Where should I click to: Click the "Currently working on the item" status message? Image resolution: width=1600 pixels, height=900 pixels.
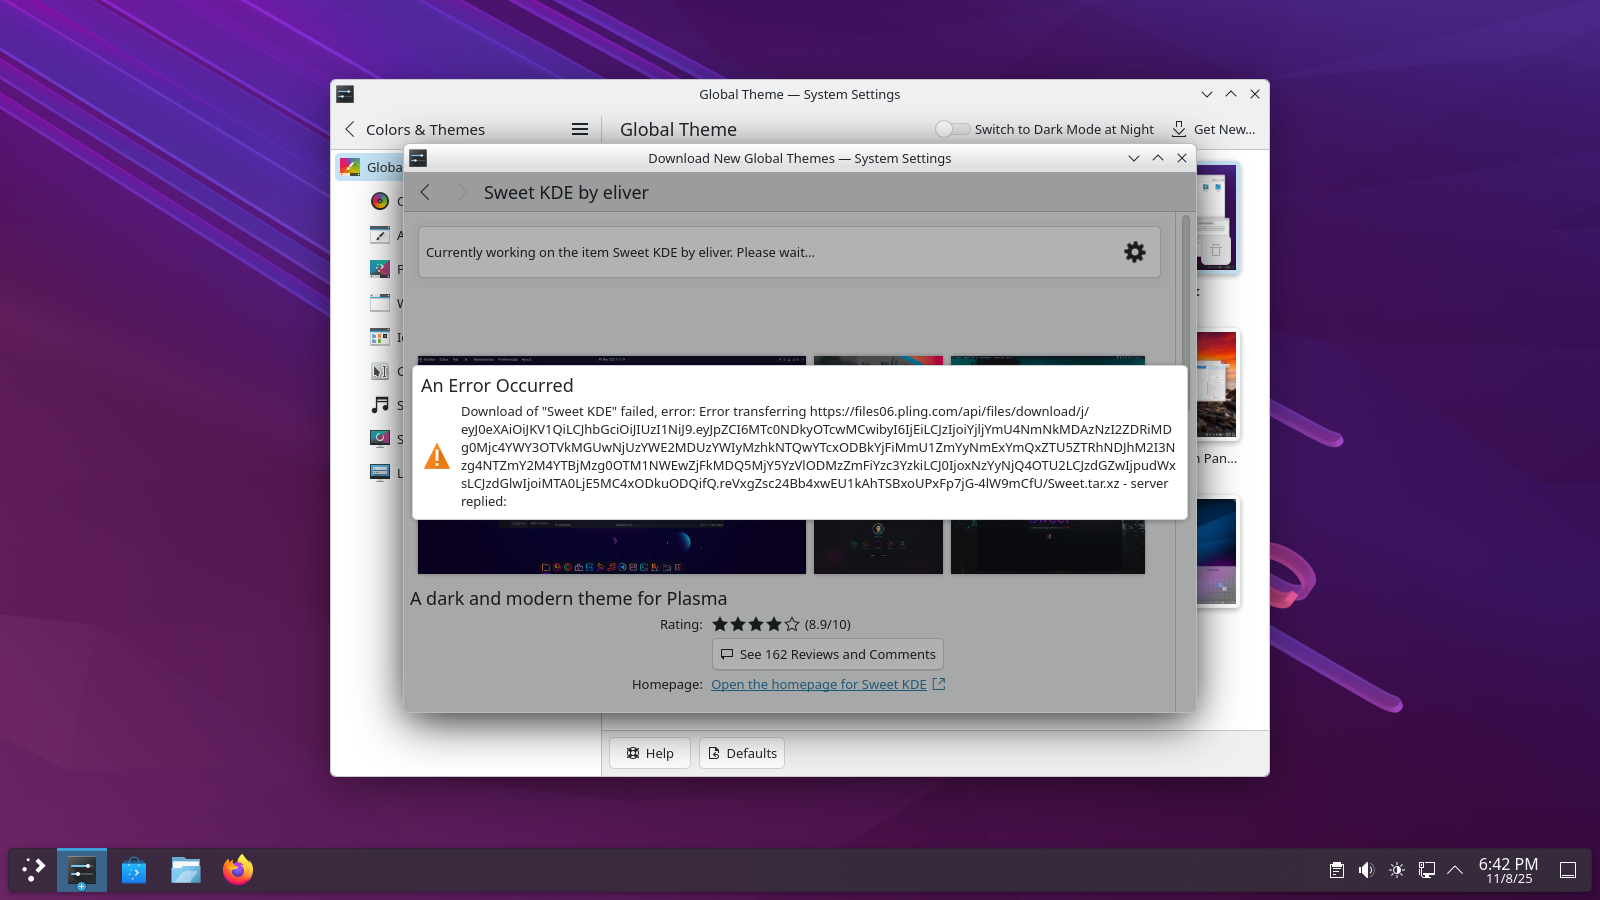[620, 252]
